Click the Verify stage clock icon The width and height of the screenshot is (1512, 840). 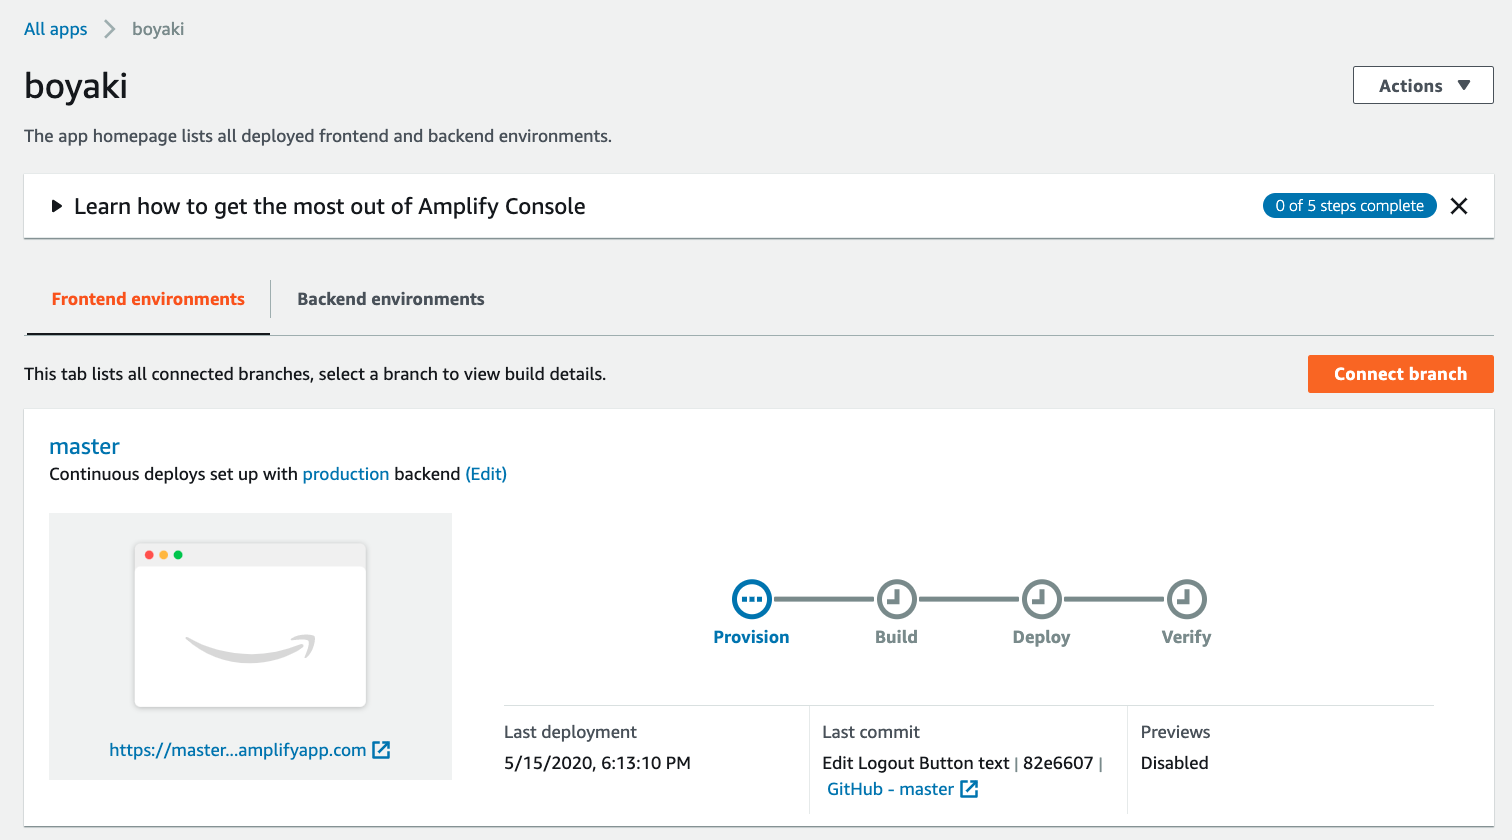1186,600
